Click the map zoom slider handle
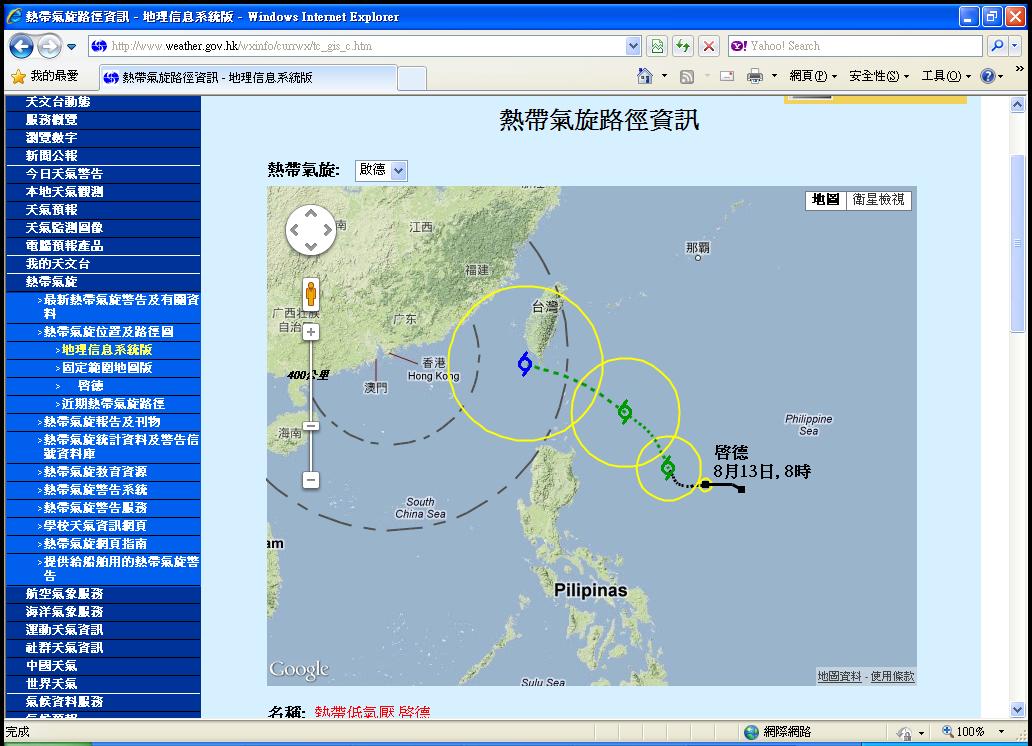 pyautogui.click(x=311, y=426)
